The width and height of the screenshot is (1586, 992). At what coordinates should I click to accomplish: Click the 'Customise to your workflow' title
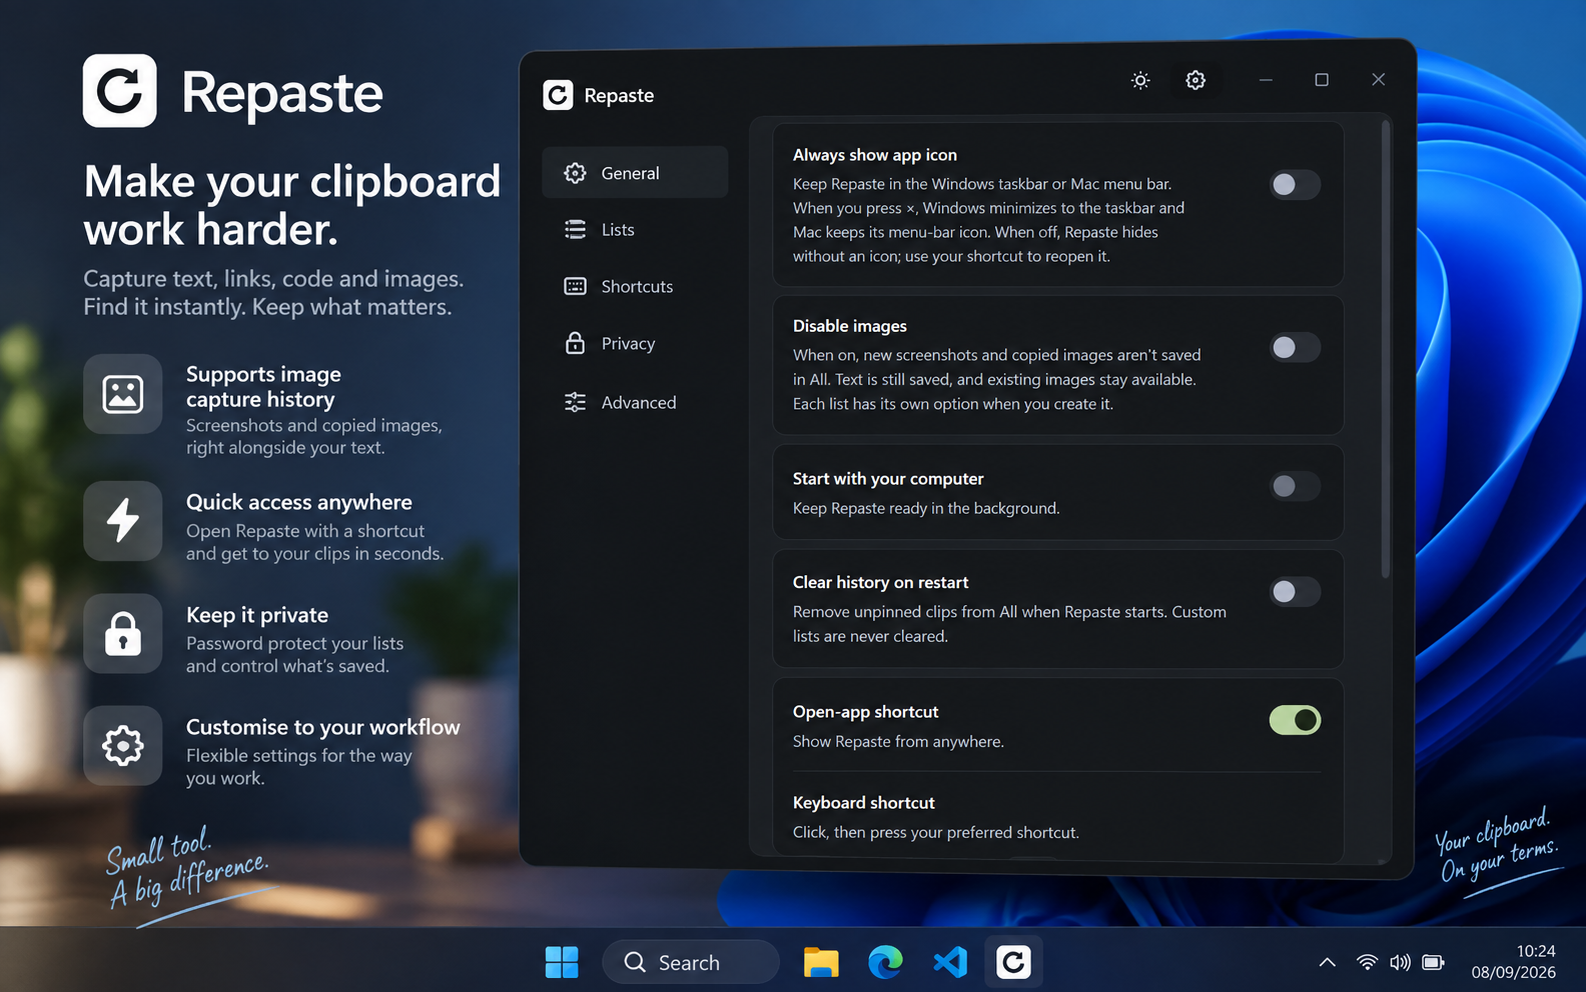point(323,727)
